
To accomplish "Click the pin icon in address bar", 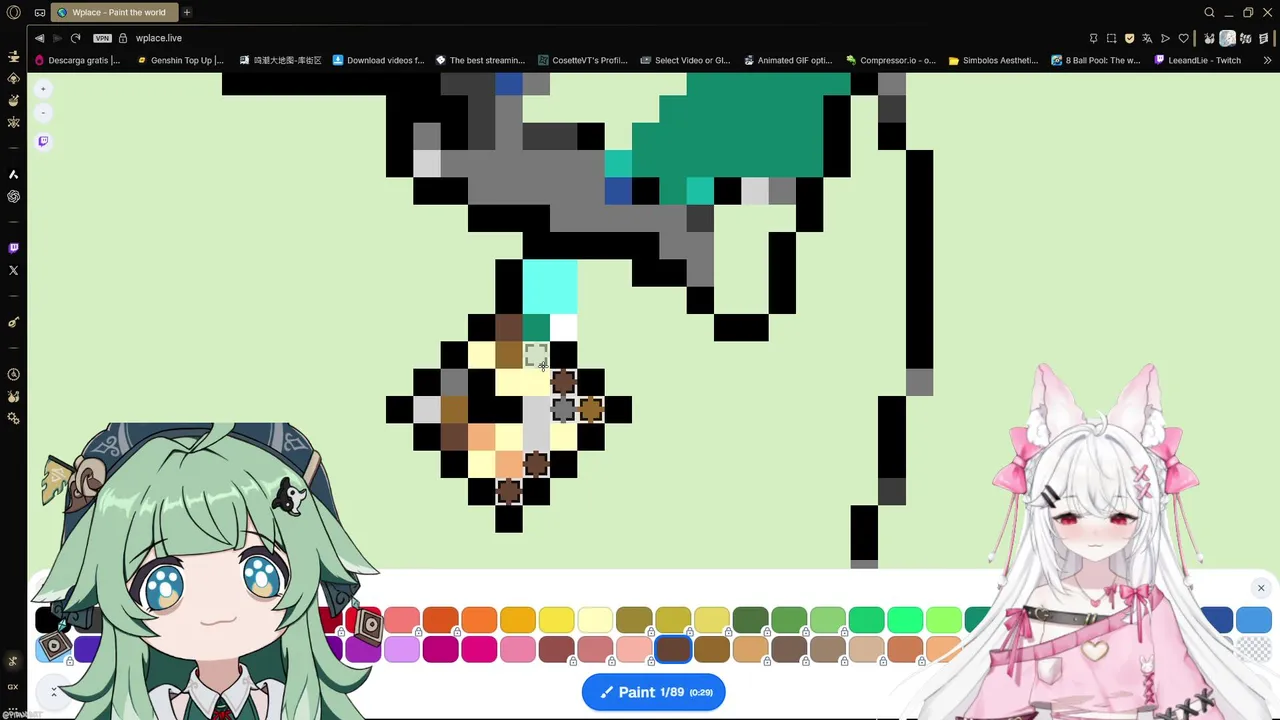I will (x=1093, y=38).
